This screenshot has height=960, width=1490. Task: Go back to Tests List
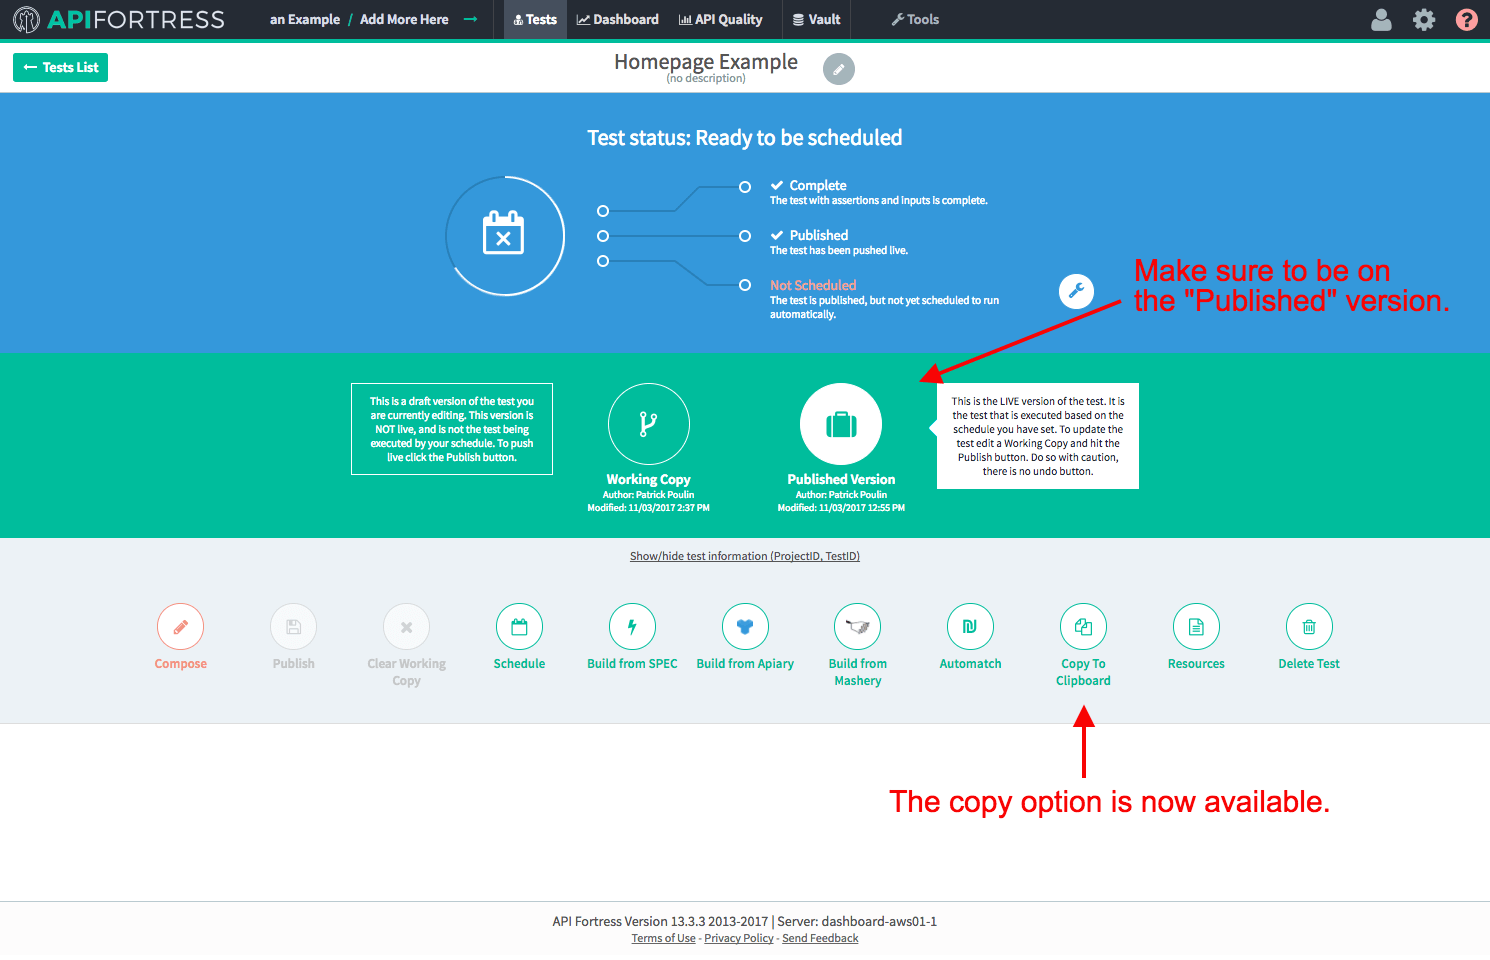point(60,68)
